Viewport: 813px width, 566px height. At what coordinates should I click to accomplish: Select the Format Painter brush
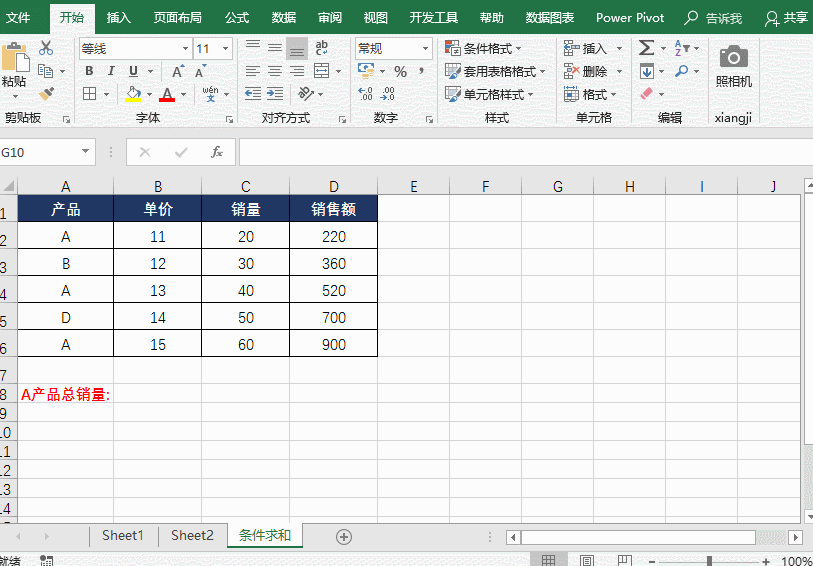click(46, 94)
